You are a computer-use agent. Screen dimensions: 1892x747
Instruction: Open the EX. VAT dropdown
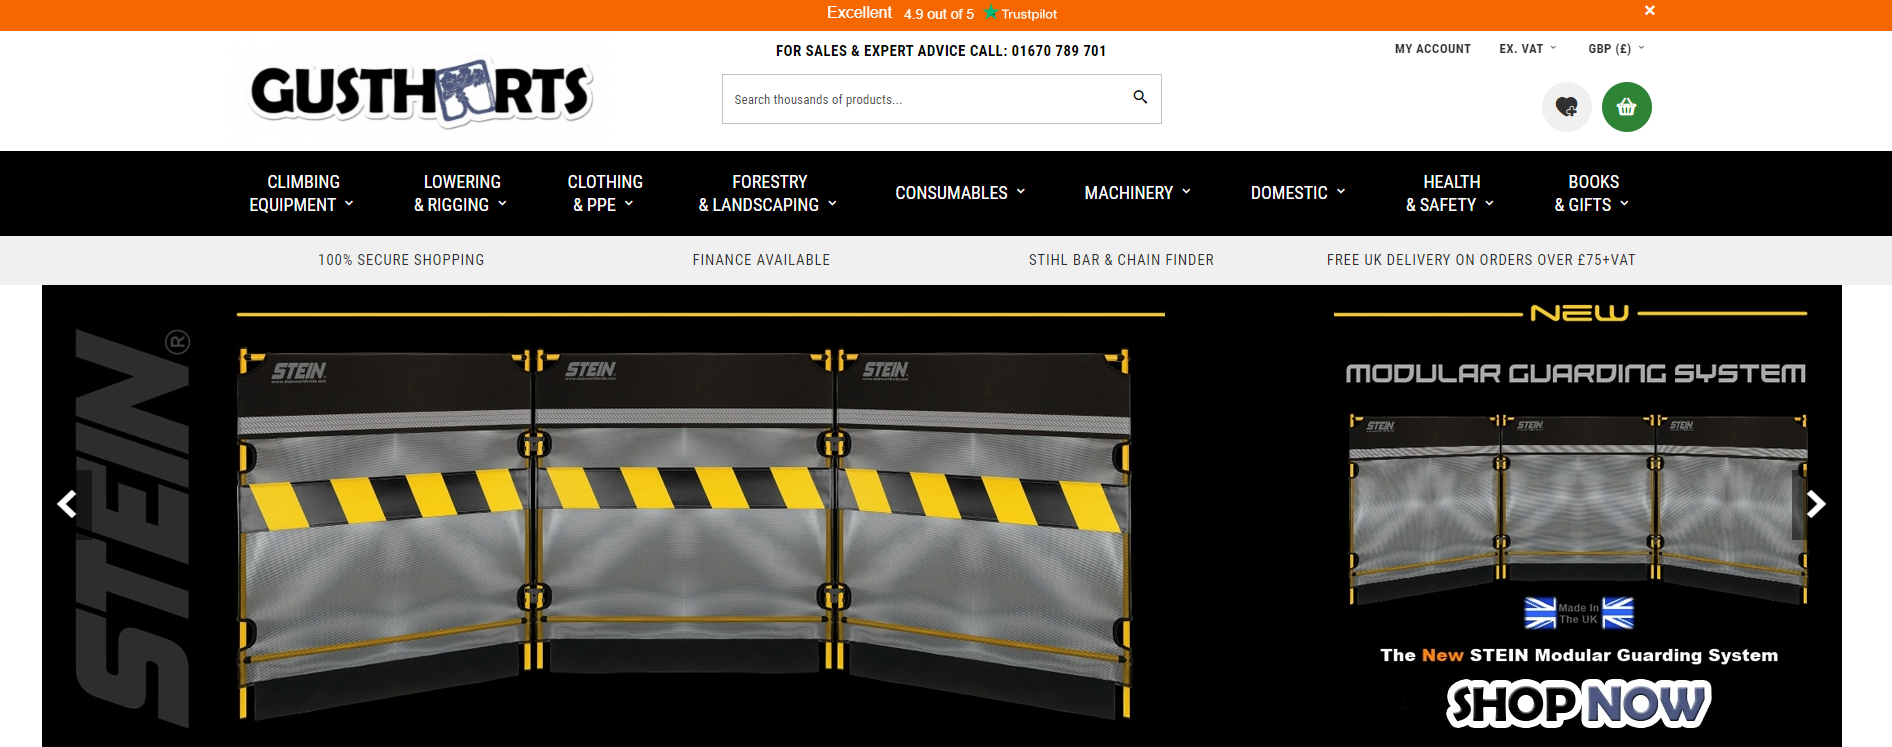point(1527,48)
